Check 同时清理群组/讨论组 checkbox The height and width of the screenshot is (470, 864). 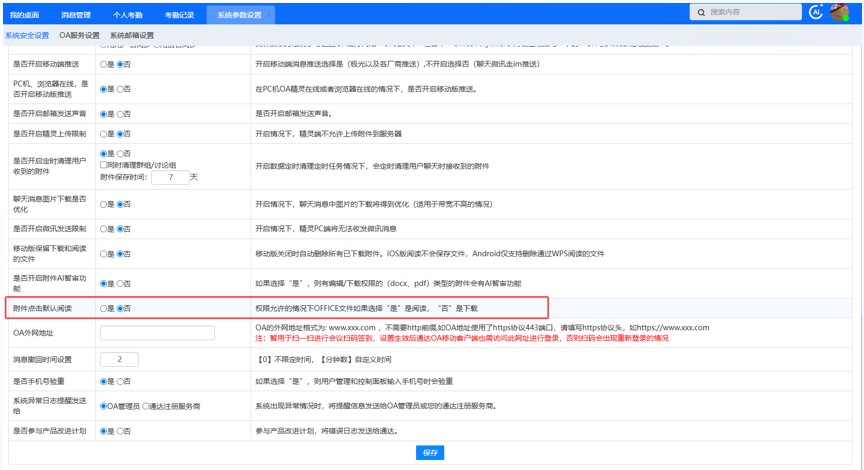click(x=104, y=164)
